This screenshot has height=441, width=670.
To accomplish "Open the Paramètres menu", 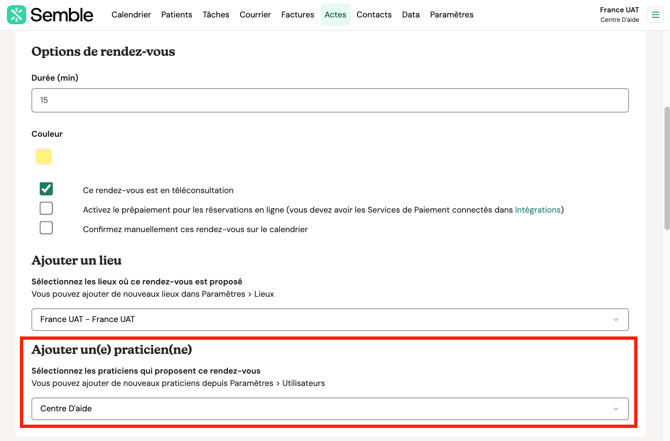I will tap(451, 15).
